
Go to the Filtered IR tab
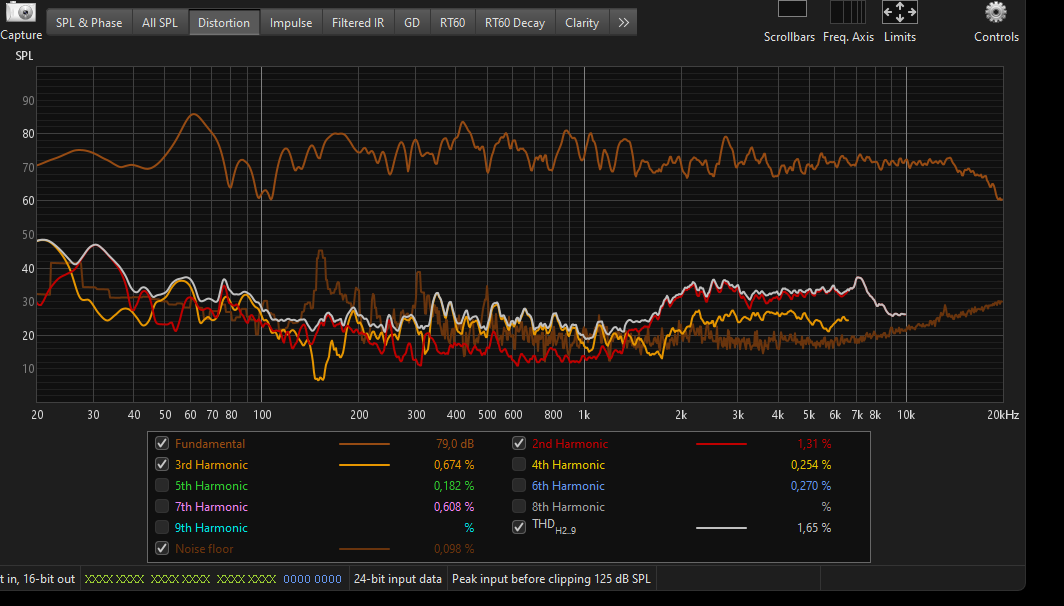[358, 23]
